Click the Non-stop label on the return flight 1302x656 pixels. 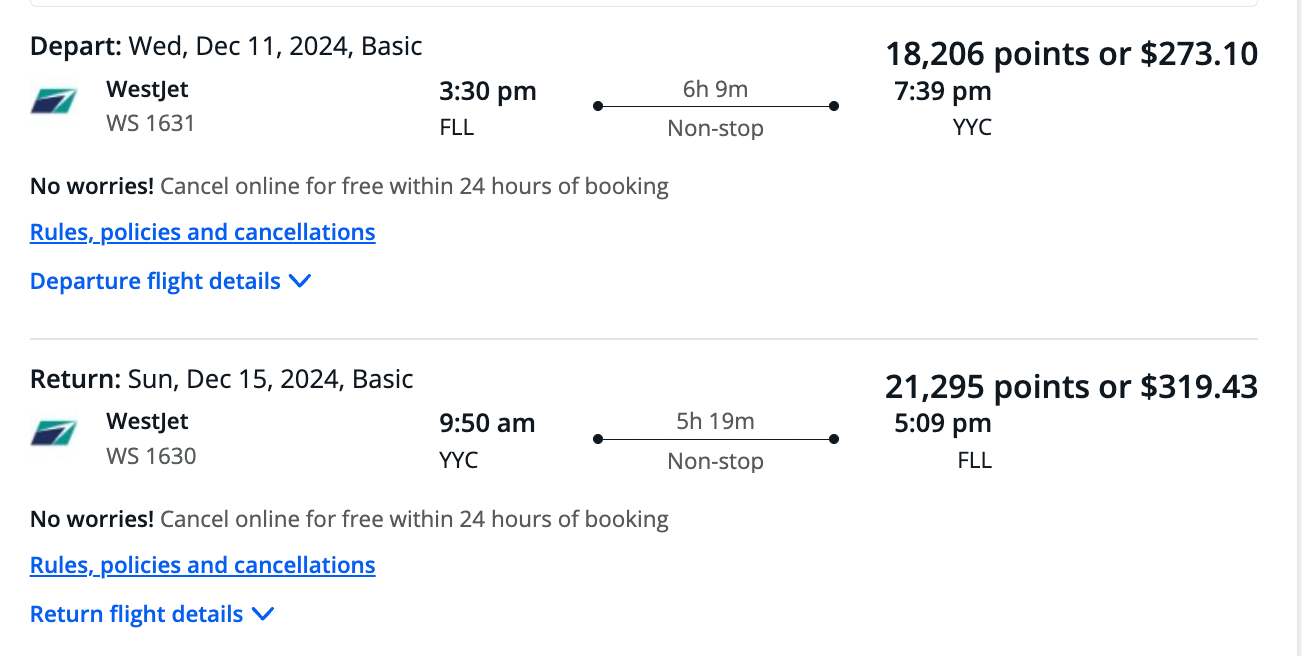click(x=715, y=461)
